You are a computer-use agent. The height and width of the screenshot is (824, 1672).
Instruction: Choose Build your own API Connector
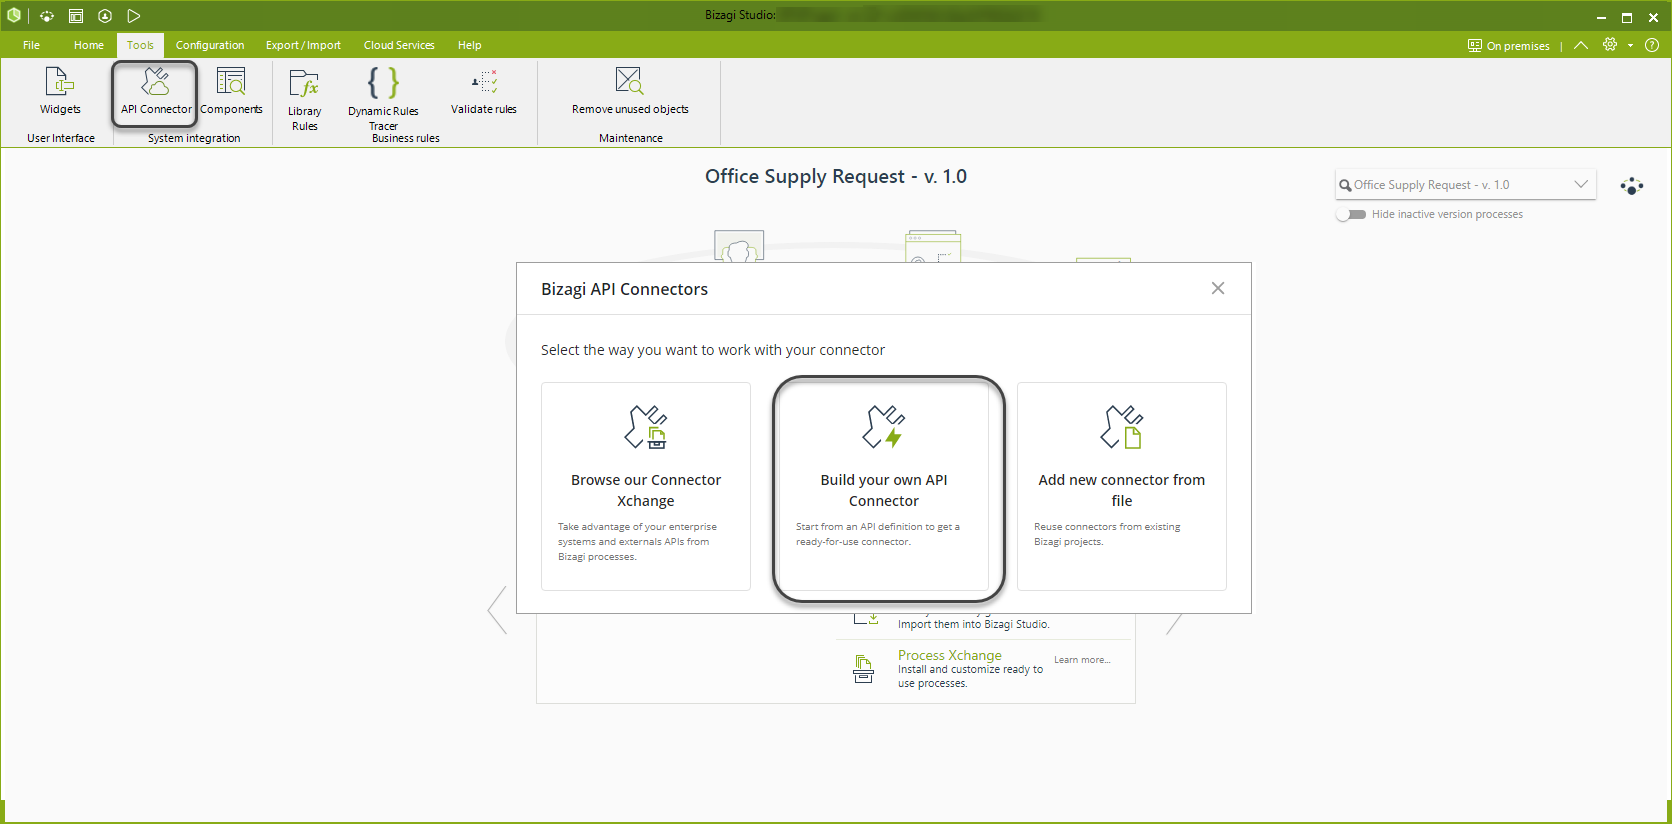(x=884, y=486)
